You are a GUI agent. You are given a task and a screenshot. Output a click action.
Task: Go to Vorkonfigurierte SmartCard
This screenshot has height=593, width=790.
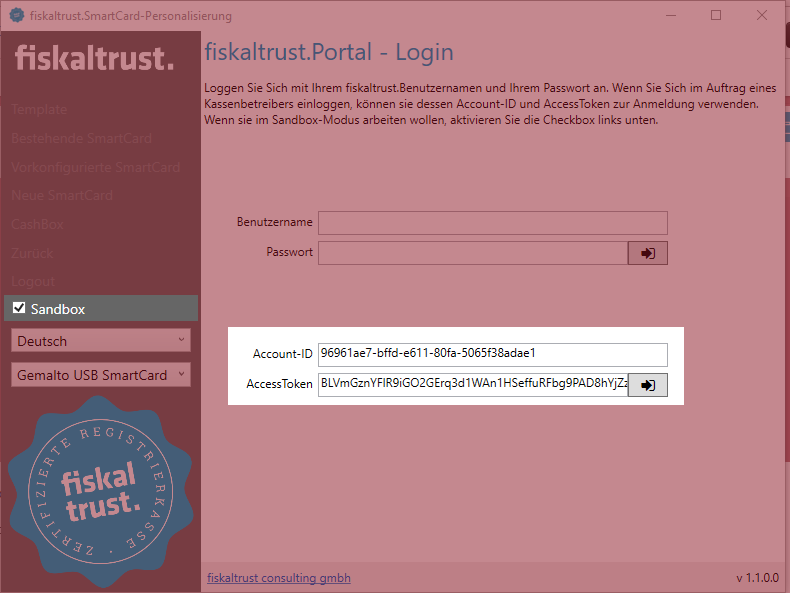click(96, 167)
